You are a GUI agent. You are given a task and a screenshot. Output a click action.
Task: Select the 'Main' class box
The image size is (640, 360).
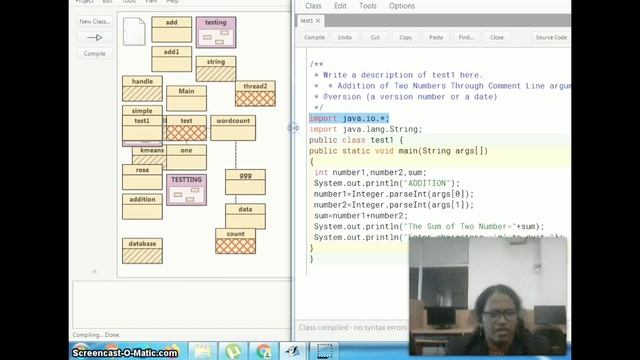tap(186, 98)
